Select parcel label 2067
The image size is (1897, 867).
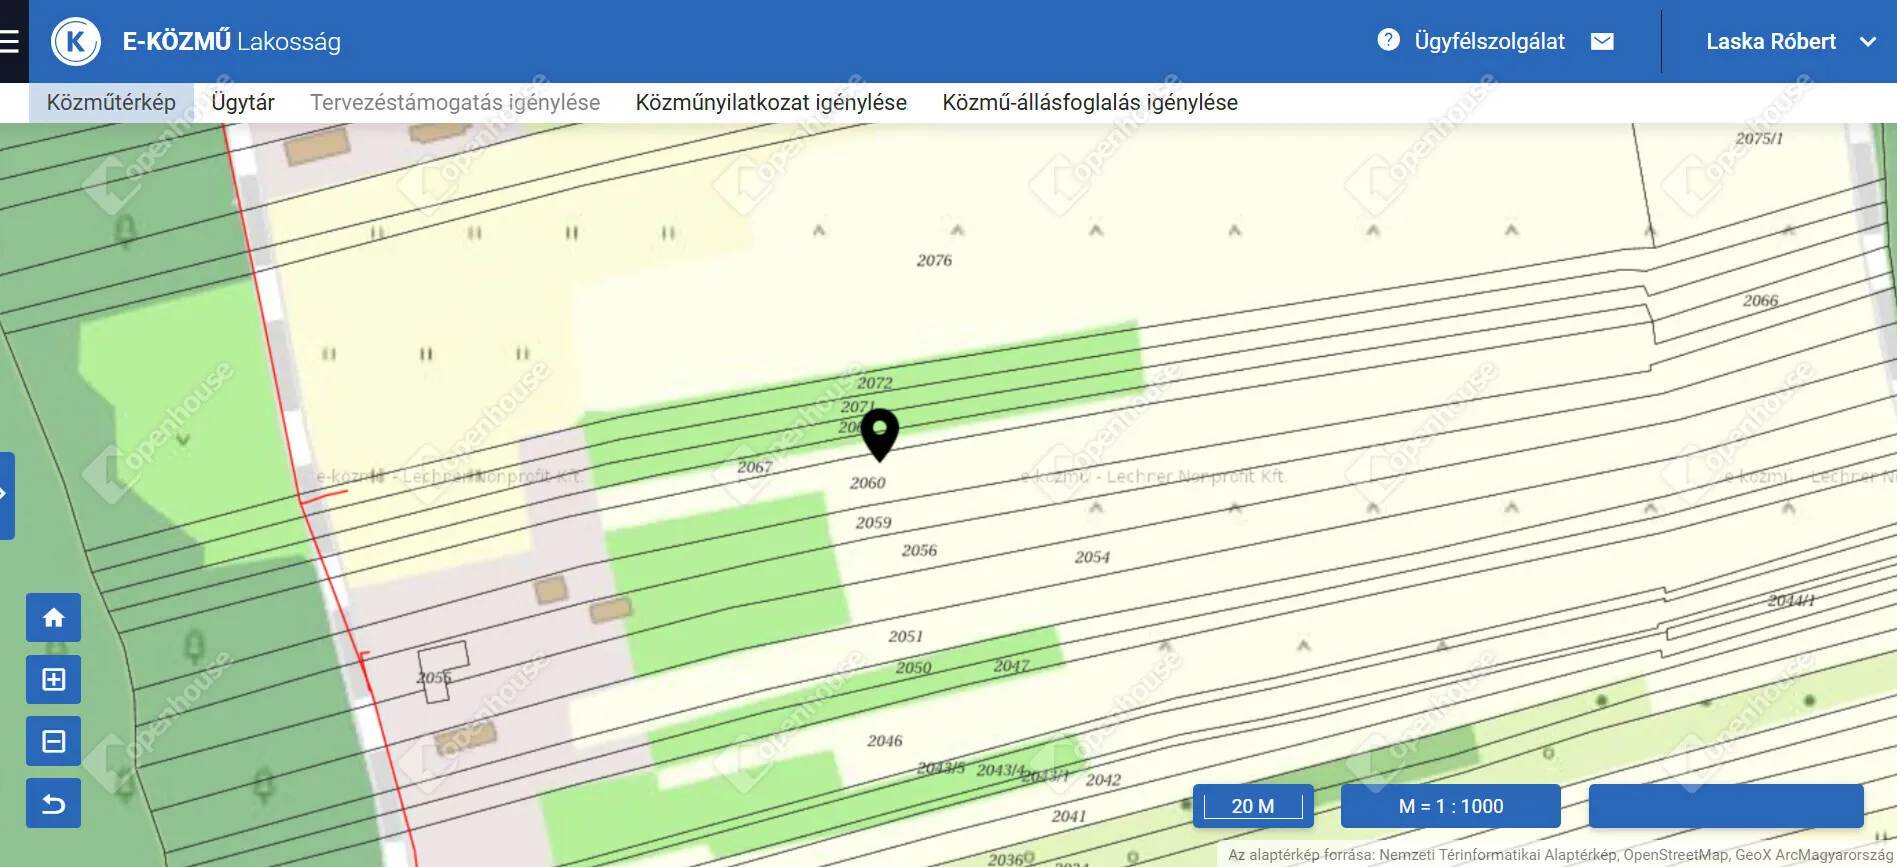tap(755, 467)
